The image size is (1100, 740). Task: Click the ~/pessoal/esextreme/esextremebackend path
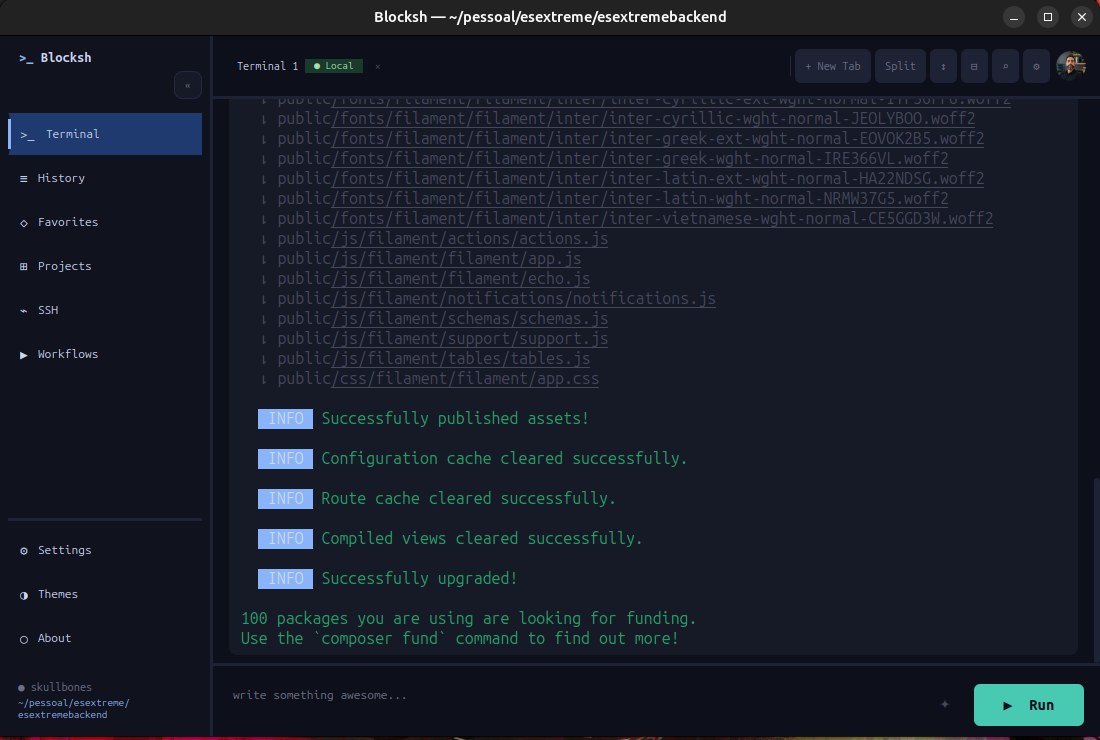coord(74,708)
